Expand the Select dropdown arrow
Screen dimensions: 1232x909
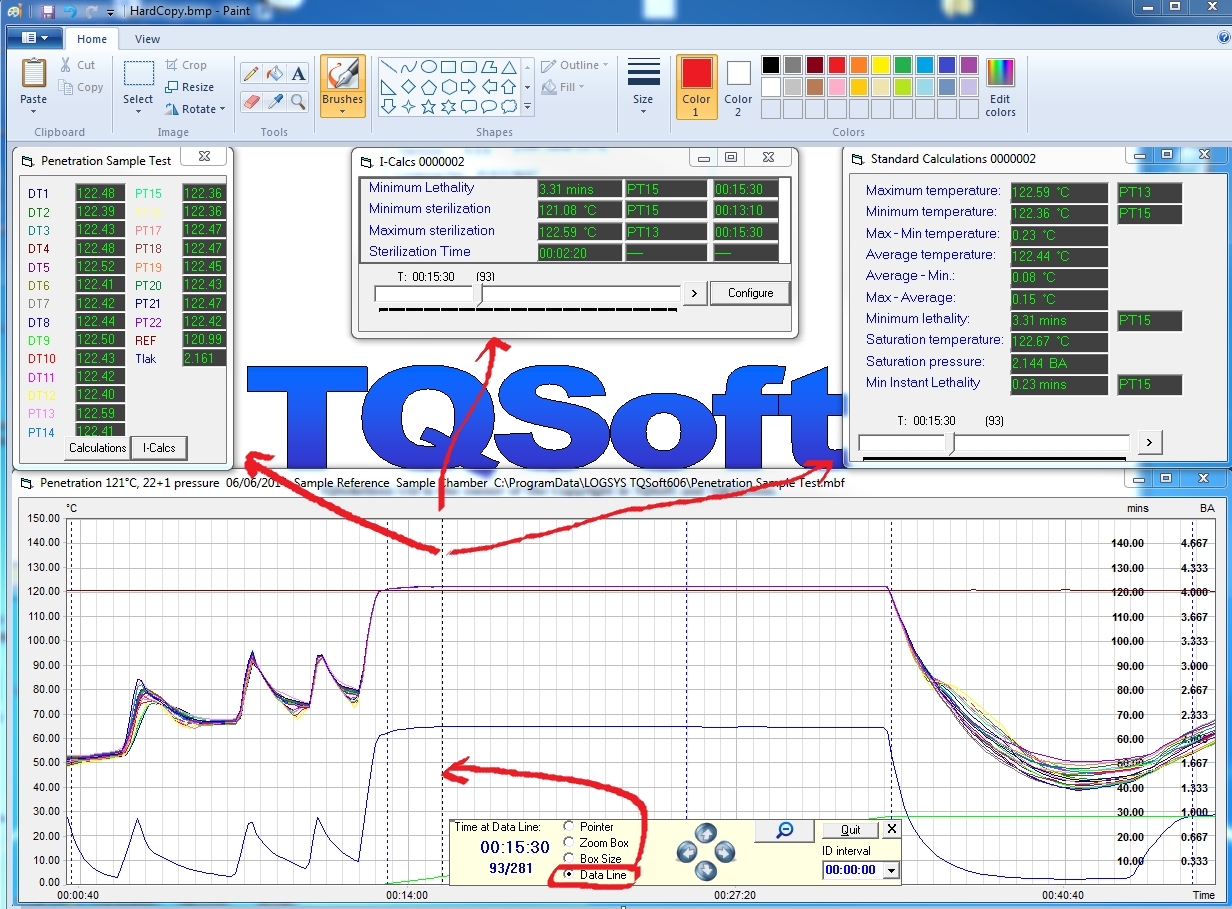(138, 111)
